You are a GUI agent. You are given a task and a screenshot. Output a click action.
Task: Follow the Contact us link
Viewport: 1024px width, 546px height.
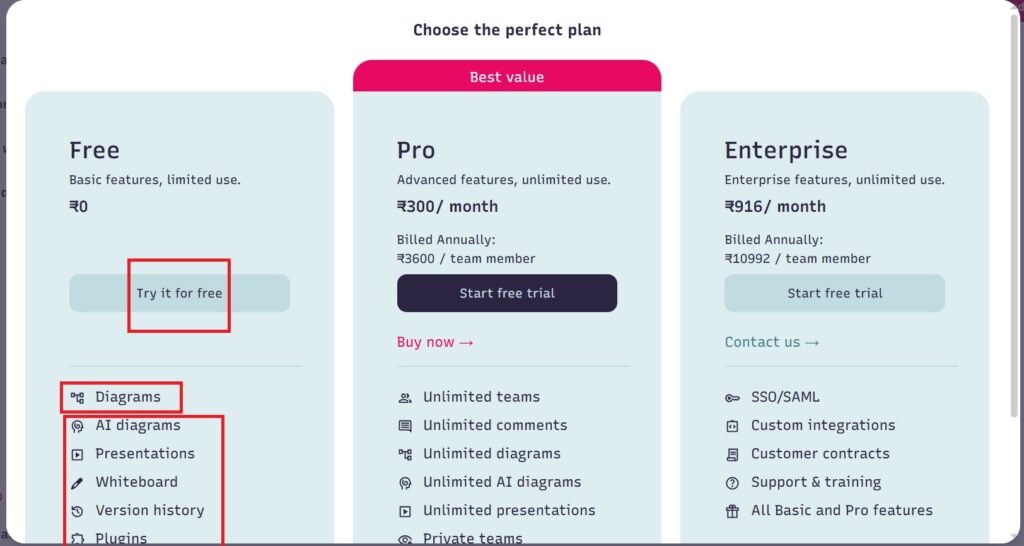coord(771,342)
